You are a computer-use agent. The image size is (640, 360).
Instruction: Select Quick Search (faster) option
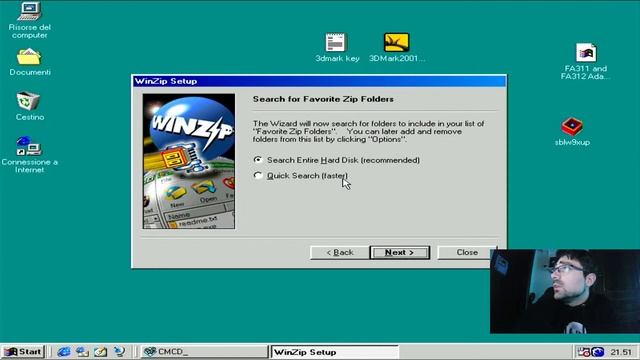pos(301,176)
